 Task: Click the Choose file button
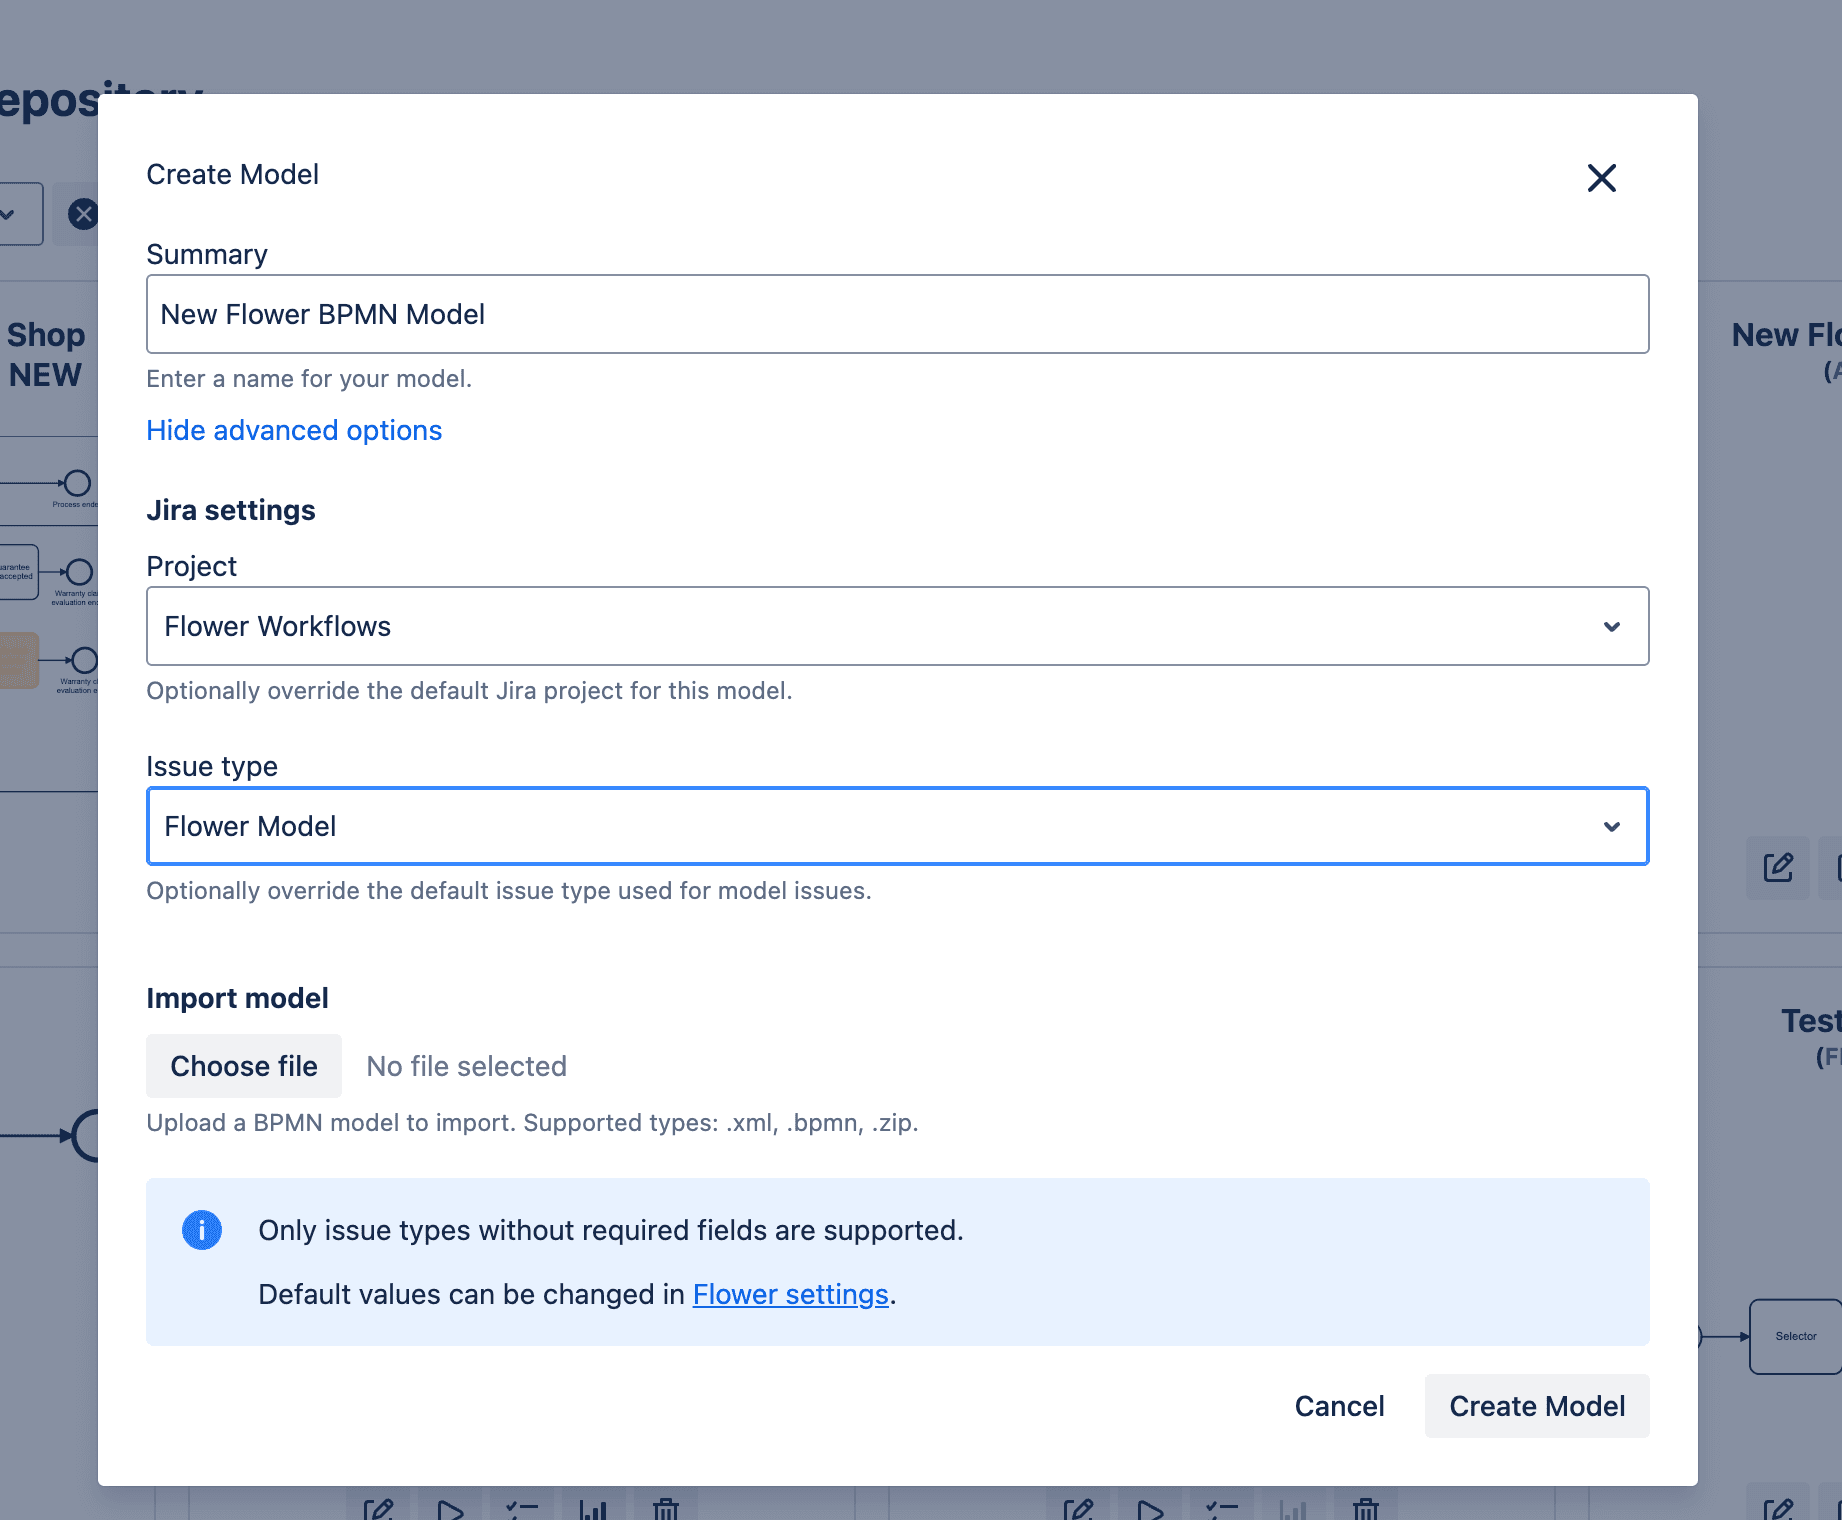point(244,1066)
